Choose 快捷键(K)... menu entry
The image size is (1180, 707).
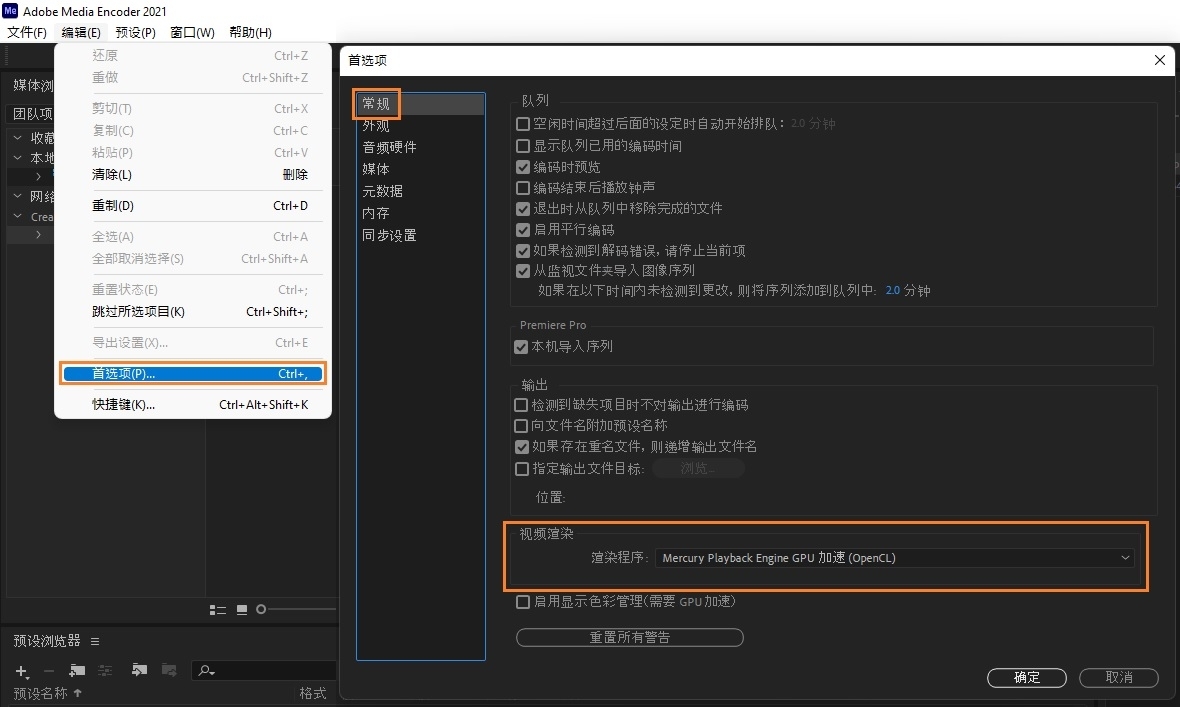[x=193, y=404]
